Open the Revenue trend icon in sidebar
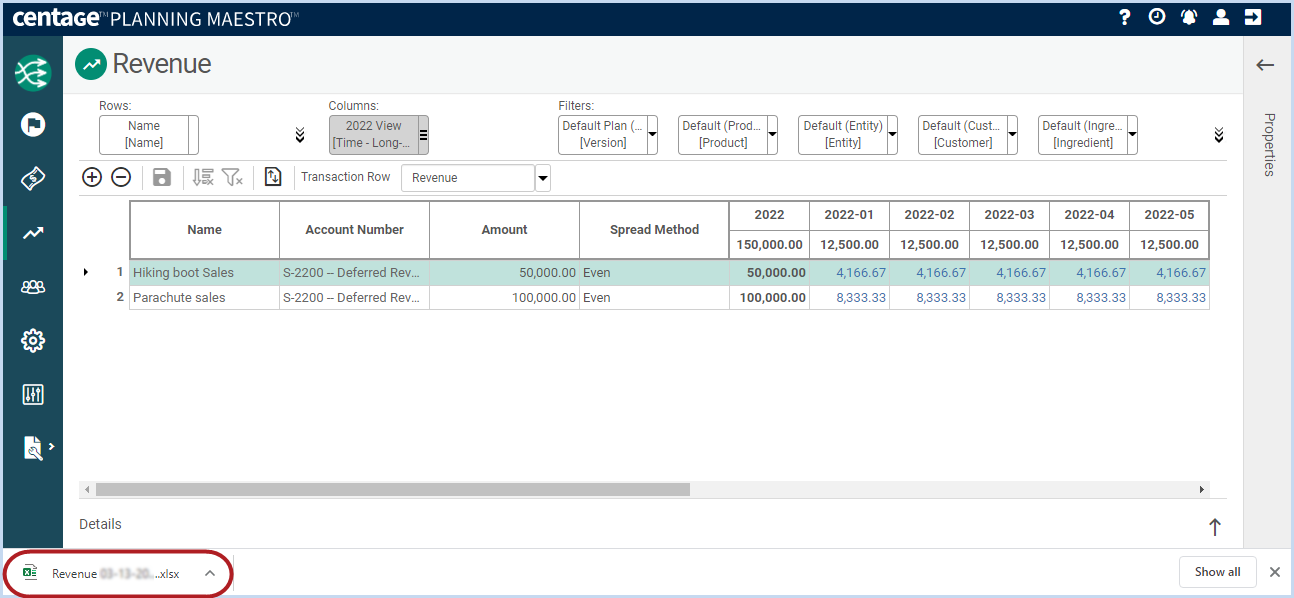The width and height of the screenshot is (1294, 598). [33, 233]
